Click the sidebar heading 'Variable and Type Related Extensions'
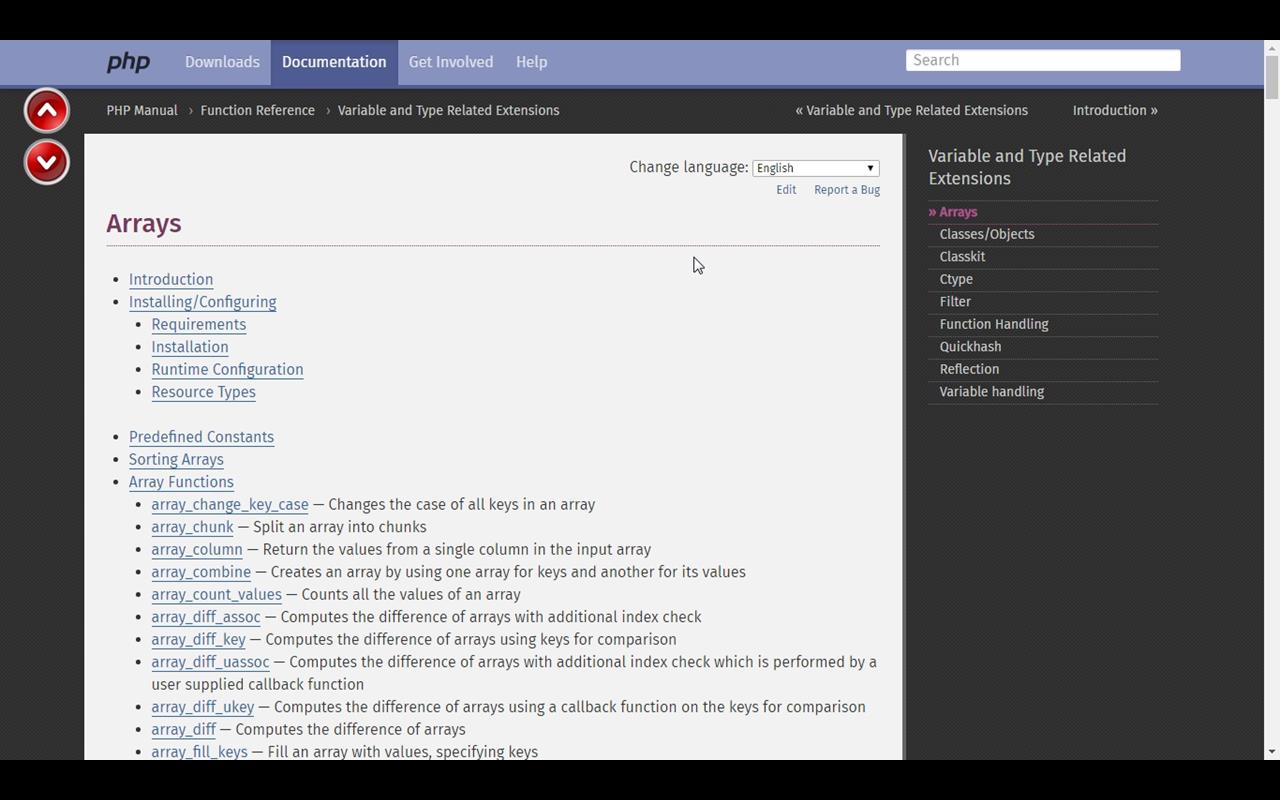 click(x=1027, y=167)
